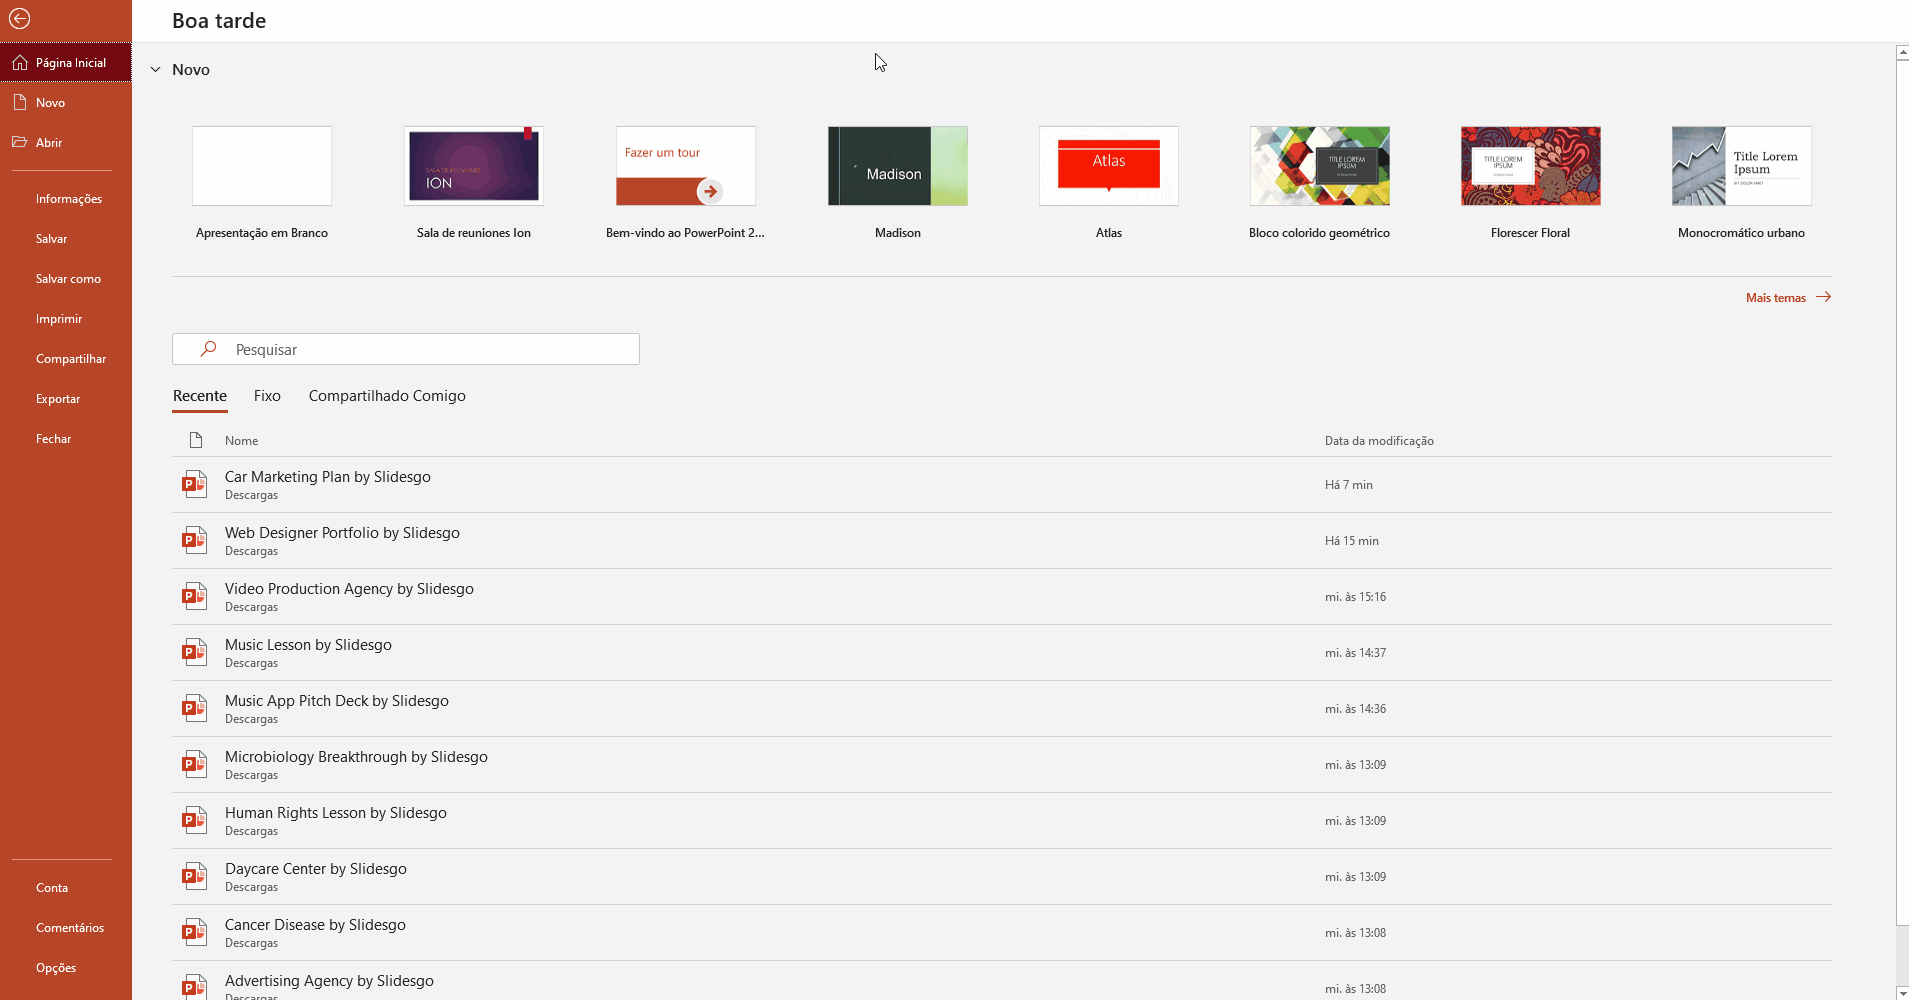The height and width of the screenshot is (1000, 1909).
Task: Select the Monocromático urbano theme
Action: (1742, 166)
